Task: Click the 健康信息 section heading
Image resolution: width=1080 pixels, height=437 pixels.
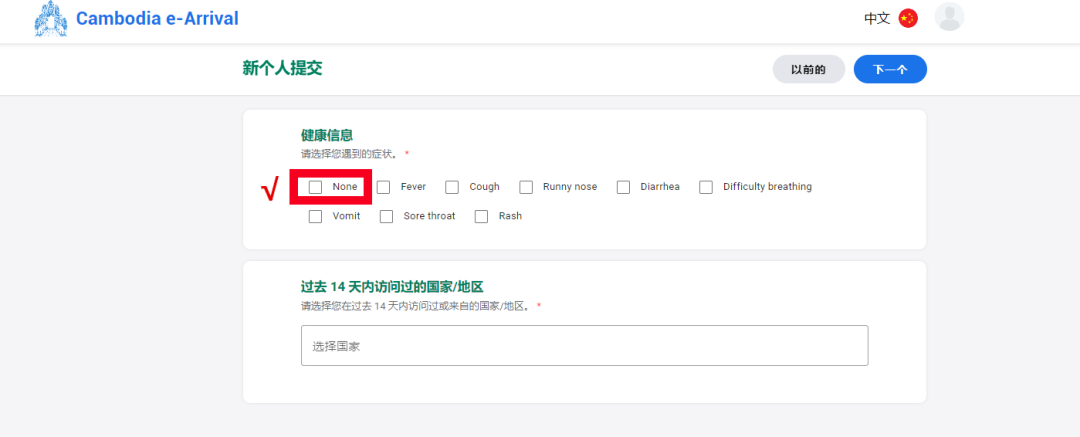Action: tap(327, 135)
